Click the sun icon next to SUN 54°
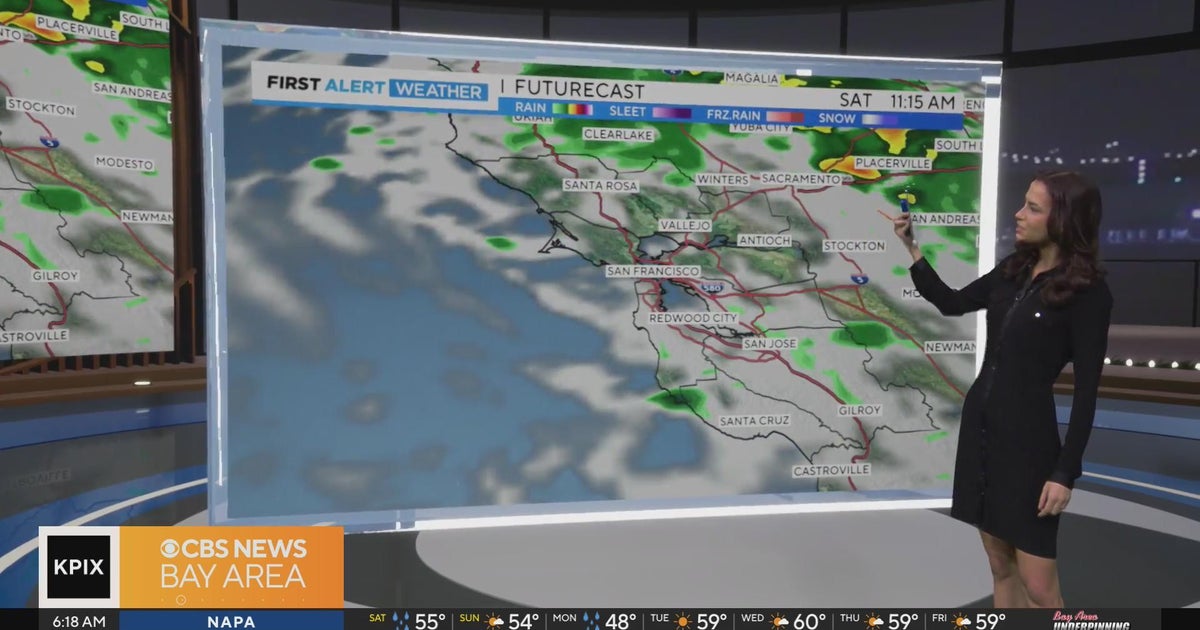The width and height of the screenshot is (1200, 630). [x=495, y=618]
